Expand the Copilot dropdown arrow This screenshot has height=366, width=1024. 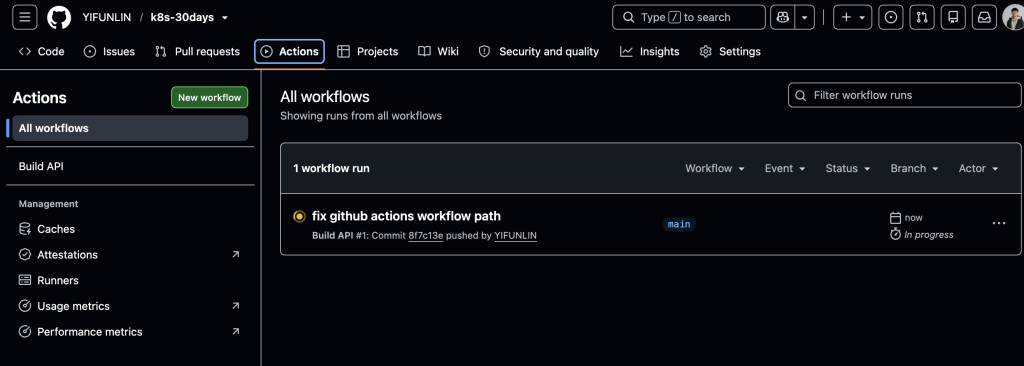point(804,18)
